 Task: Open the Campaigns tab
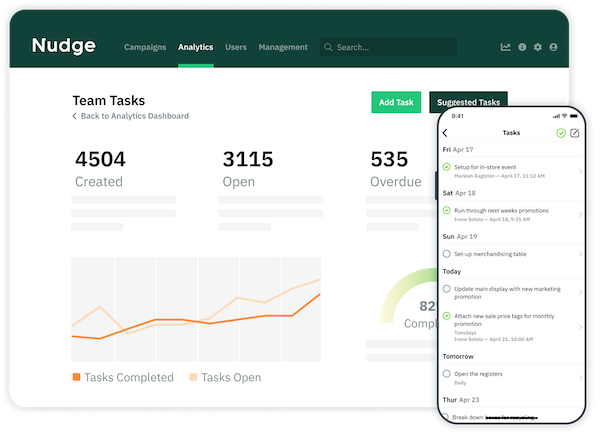[x=145, y=47]
